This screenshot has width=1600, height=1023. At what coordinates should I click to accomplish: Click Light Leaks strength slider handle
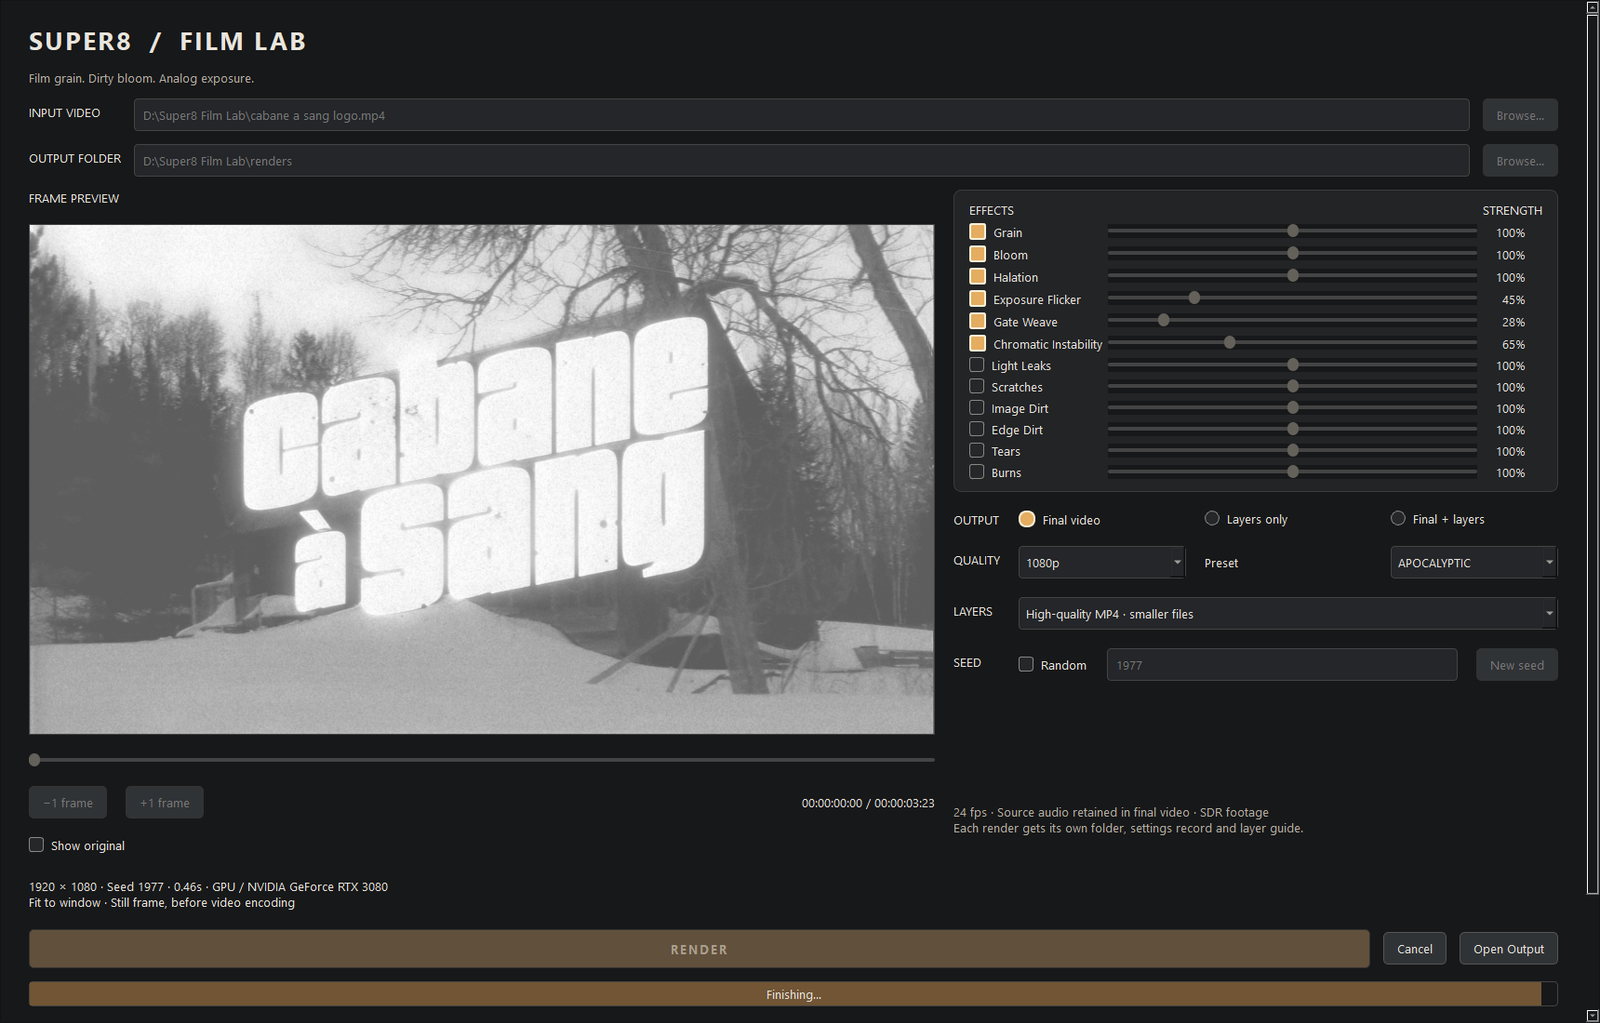(1293, 365)
